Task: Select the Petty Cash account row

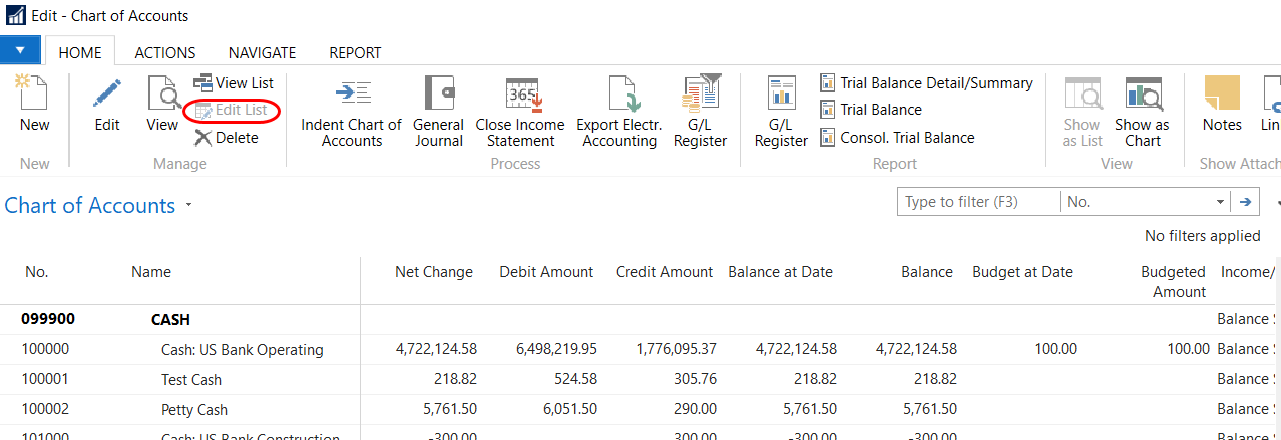Action: tap(194, 409)
